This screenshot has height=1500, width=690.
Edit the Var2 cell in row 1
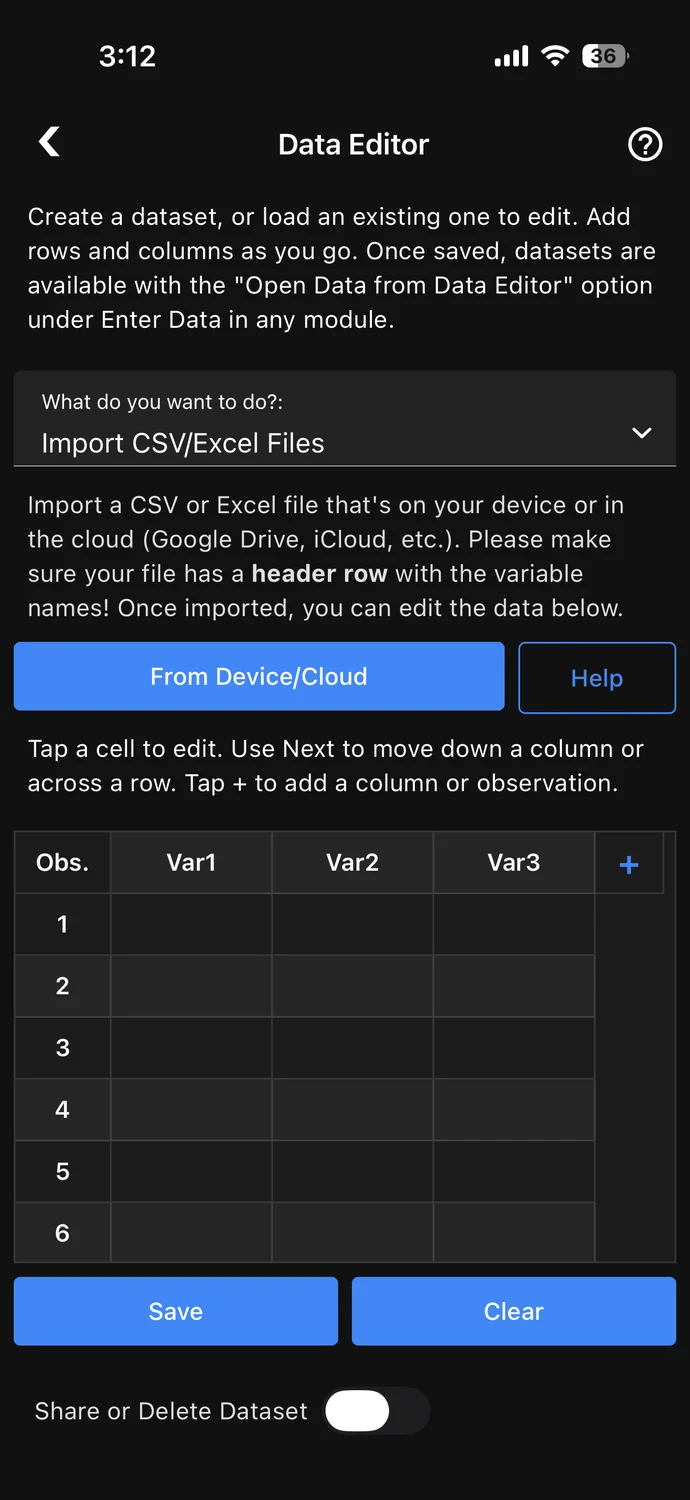click(x=352, y=924)
